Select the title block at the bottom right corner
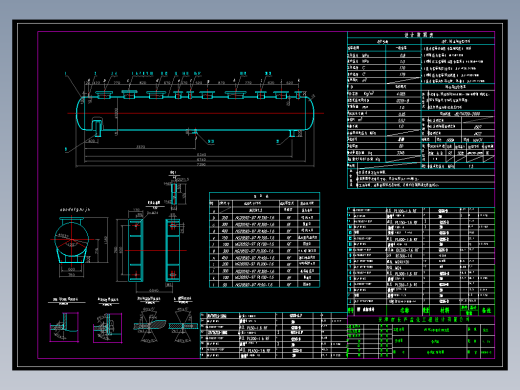The image size is (520, 390). 421,337
